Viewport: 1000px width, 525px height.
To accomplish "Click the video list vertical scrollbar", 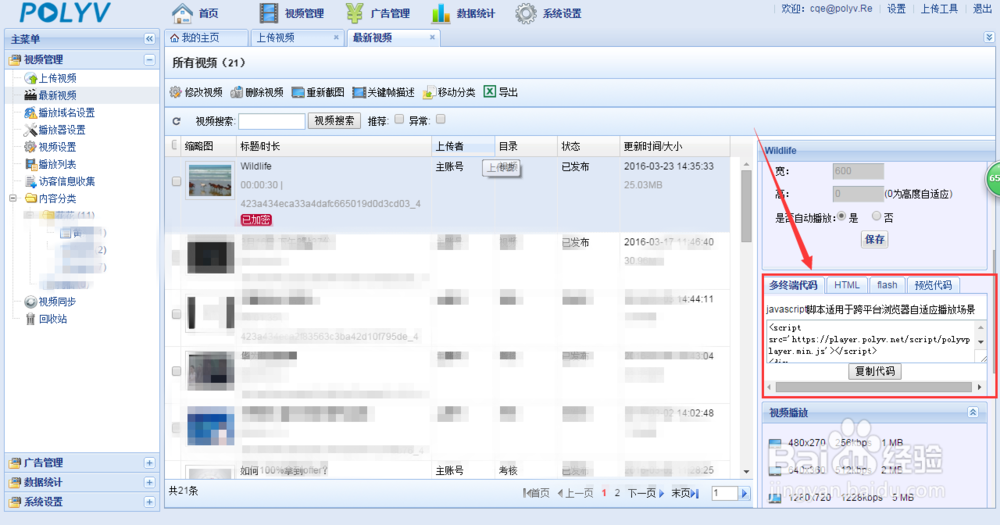I will 746,206.
